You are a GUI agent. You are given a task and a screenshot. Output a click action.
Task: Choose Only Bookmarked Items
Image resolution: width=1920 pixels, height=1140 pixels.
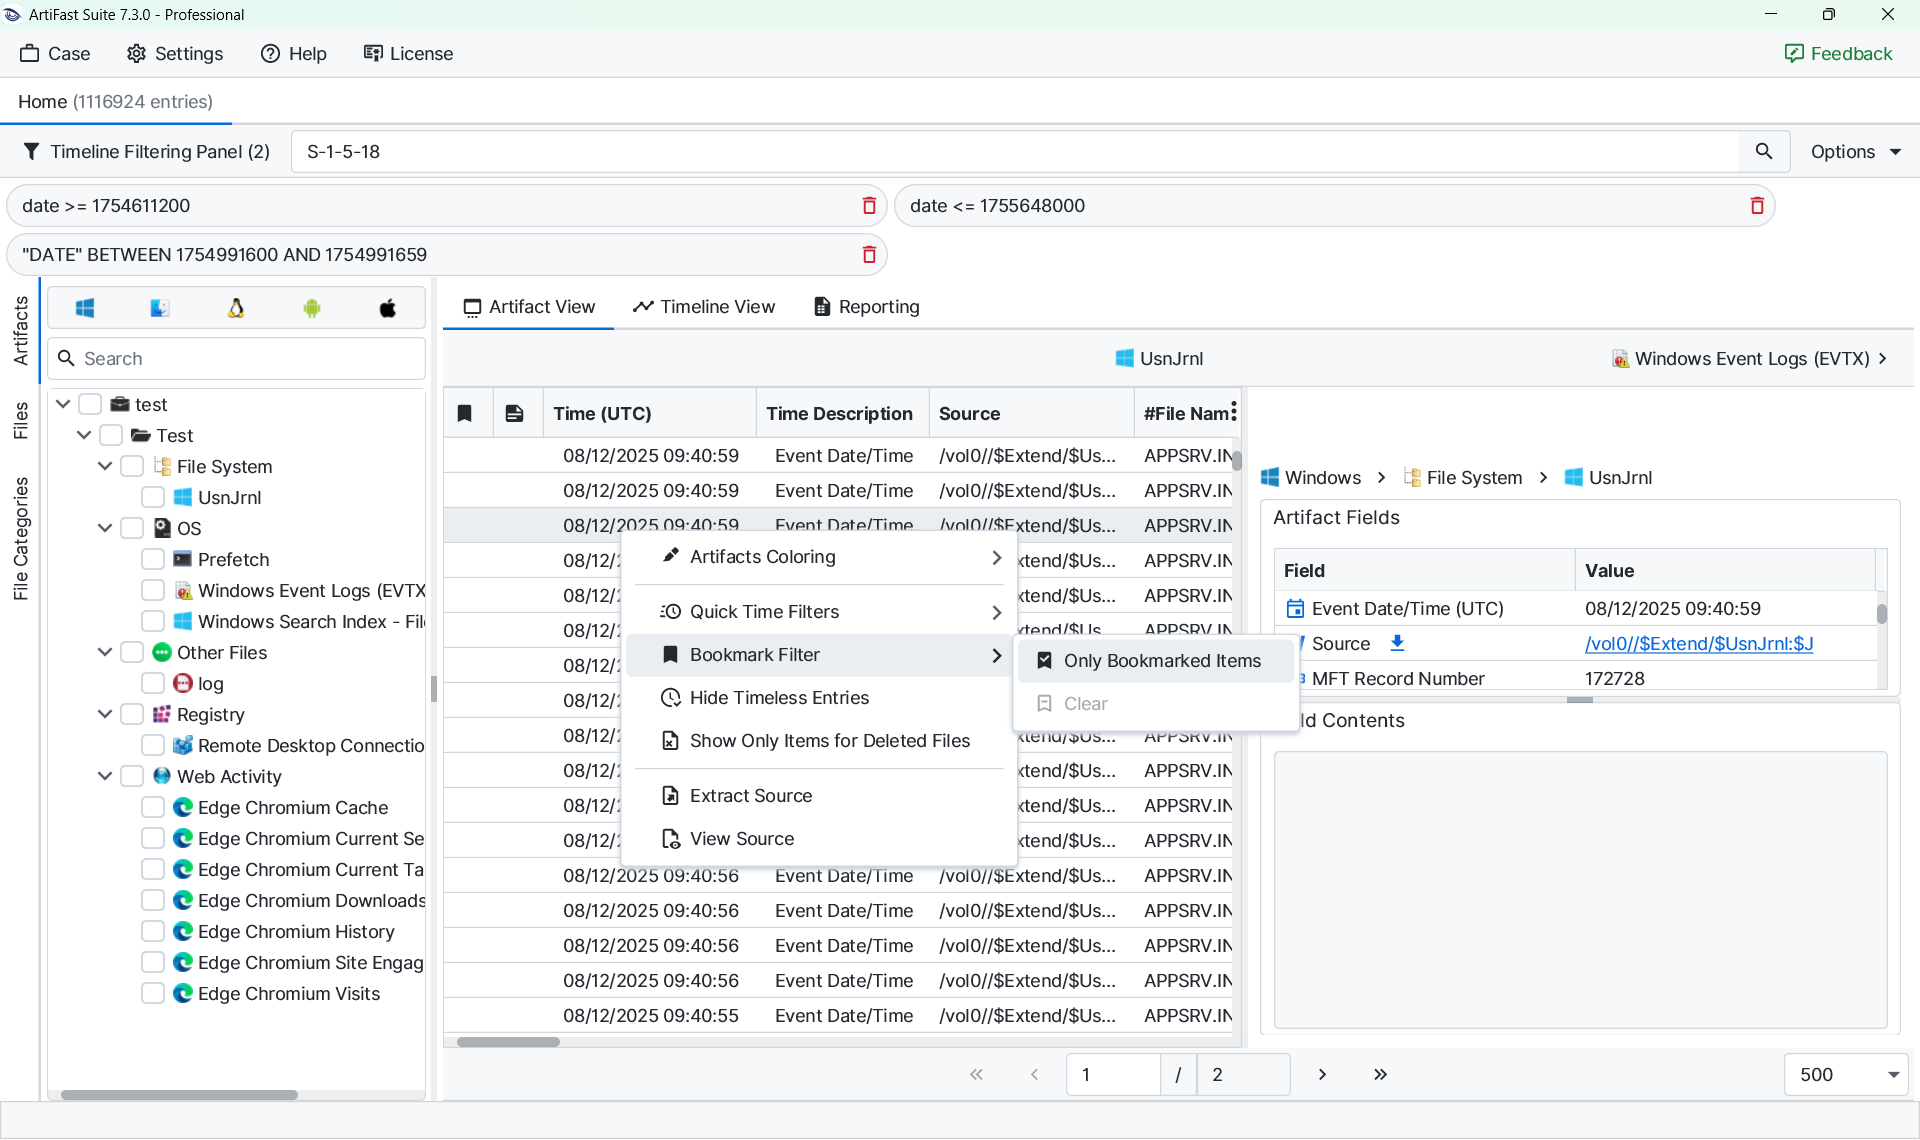[x=1161, y=661]
